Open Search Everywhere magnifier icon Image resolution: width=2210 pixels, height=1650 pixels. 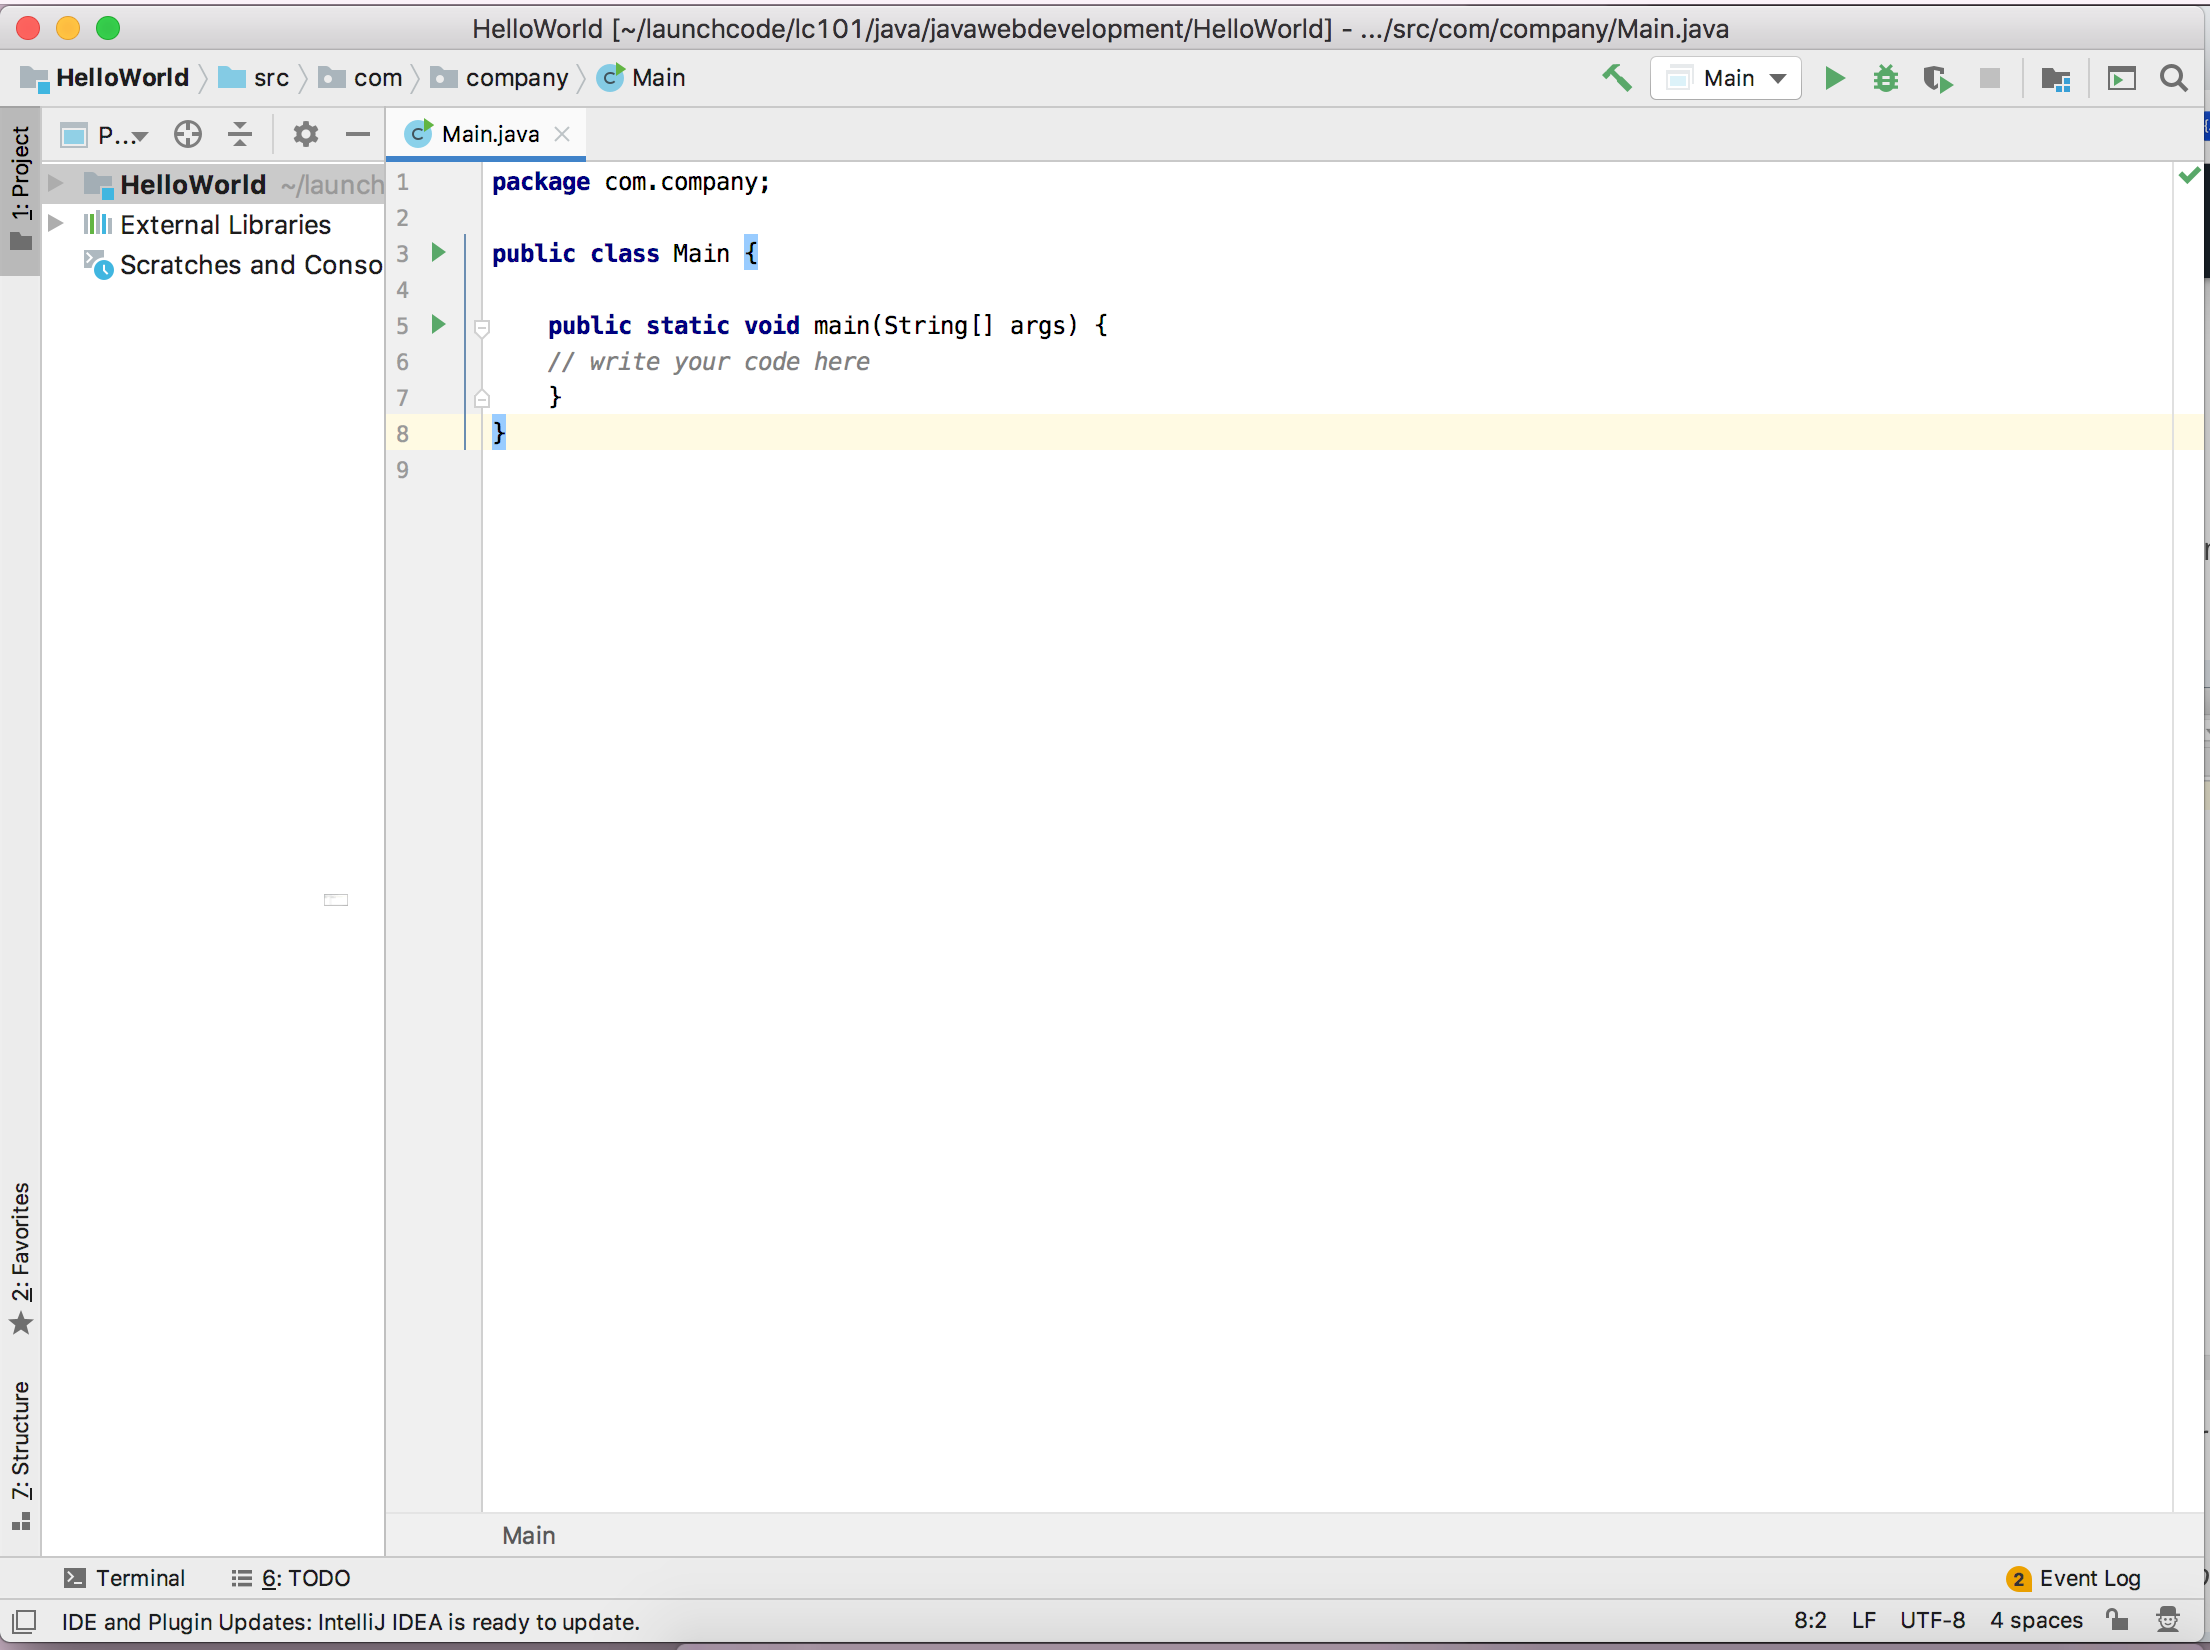point(2173,78)
